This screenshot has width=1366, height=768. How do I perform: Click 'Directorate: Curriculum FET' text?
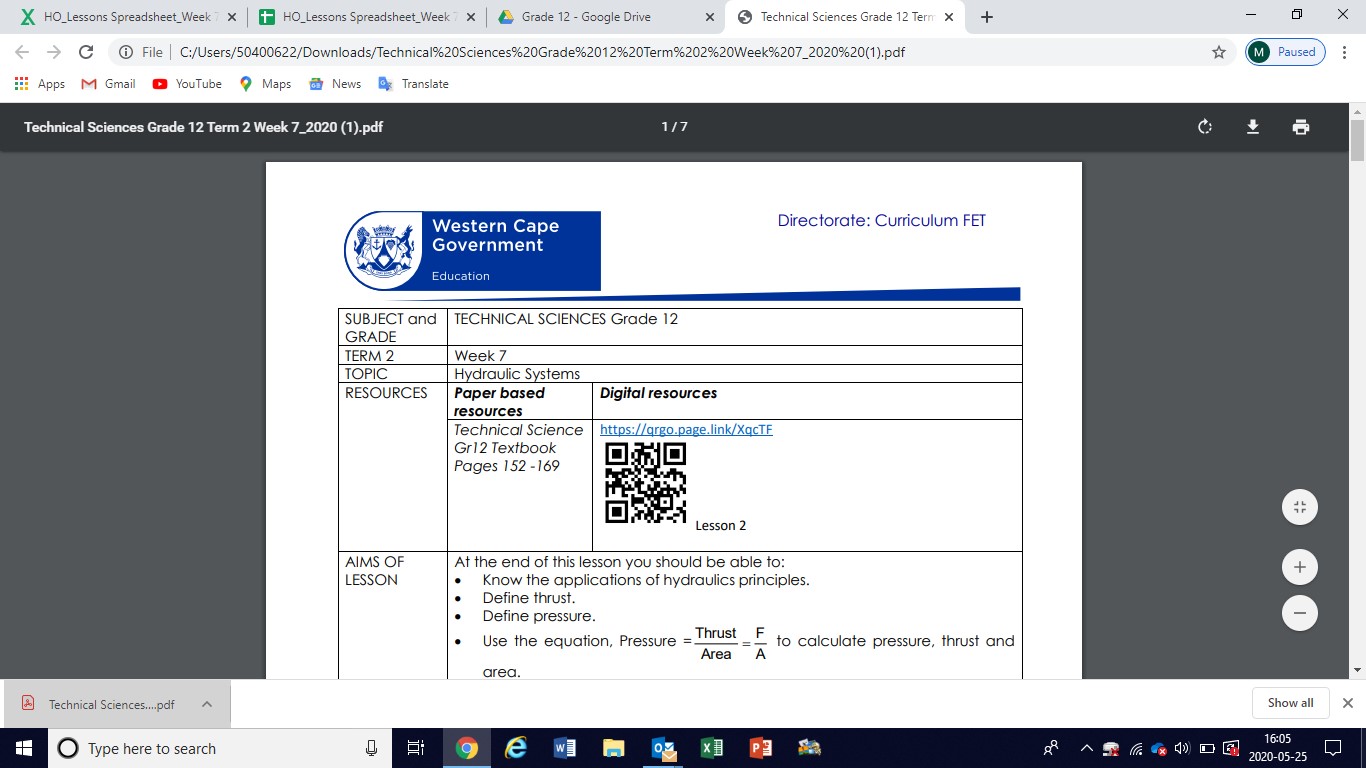tap(882, 221)
